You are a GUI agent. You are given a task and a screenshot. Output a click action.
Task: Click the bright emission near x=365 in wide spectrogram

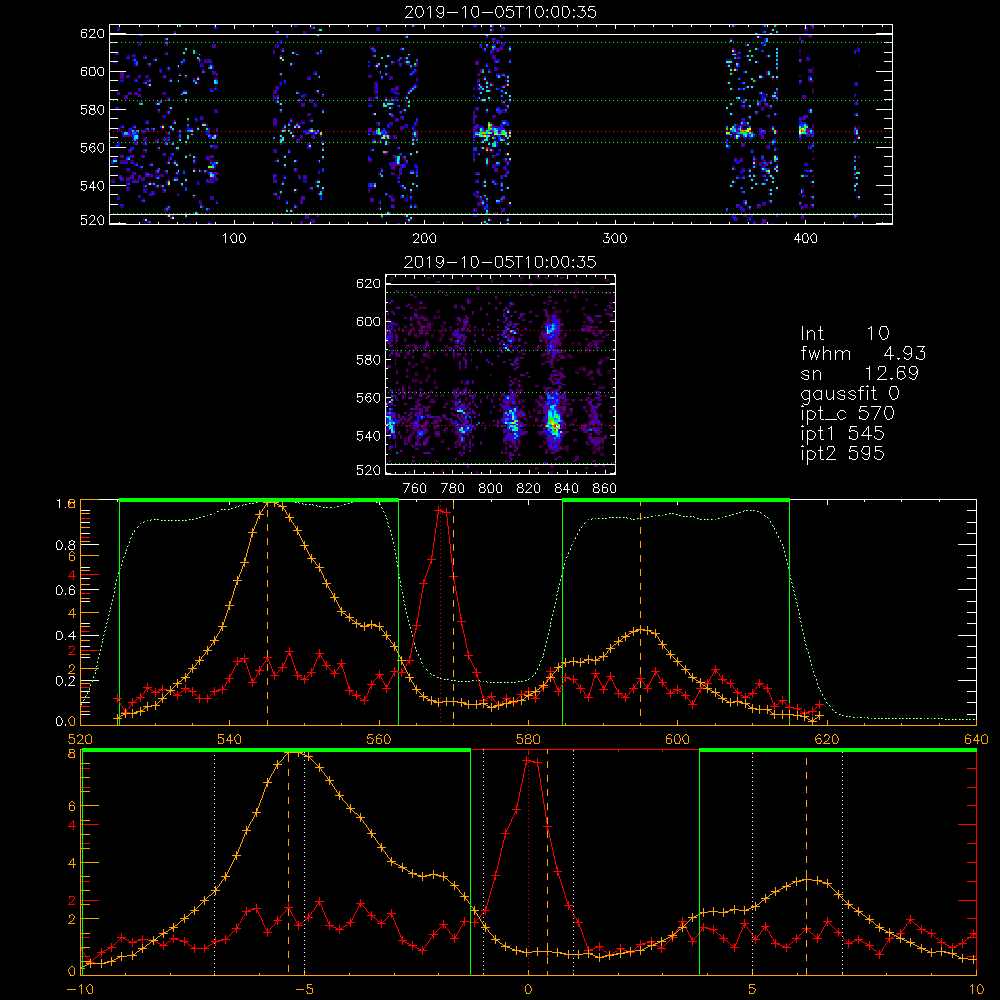740,132
